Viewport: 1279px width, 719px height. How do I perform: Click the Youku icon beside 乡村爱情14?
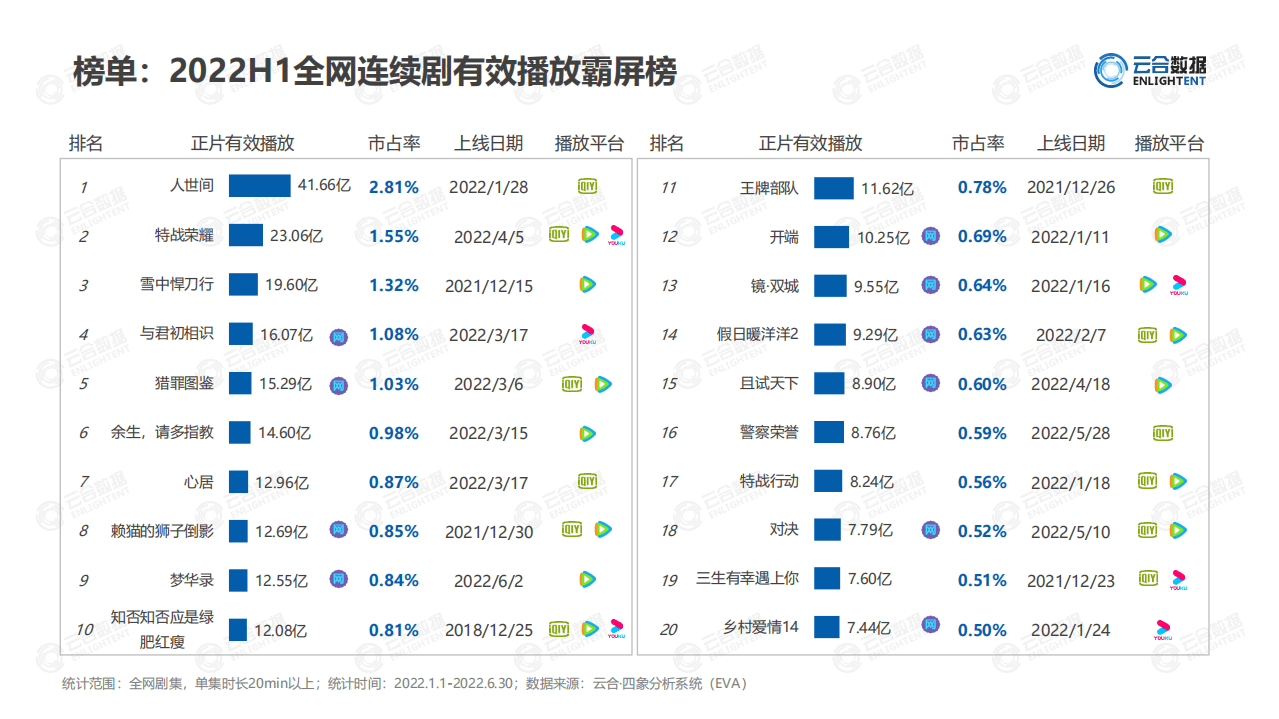coord(1162,630)
